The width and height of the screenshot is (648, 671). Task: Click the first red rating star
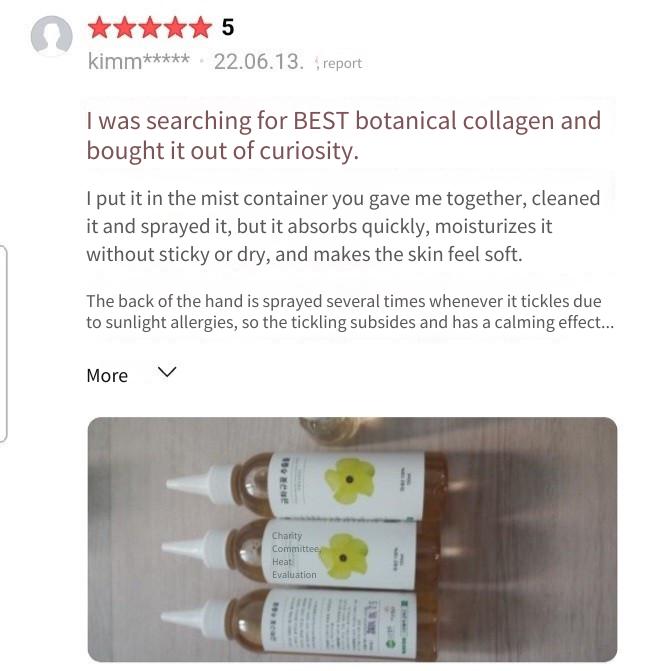pyautogui.click(x=100, y=28)
